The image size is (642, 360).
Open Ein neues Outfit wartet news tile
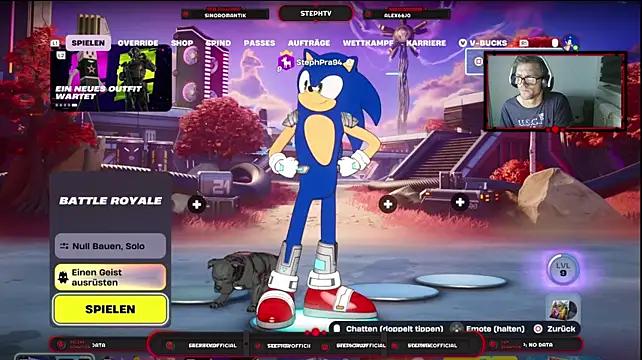[x=111, y=79]
